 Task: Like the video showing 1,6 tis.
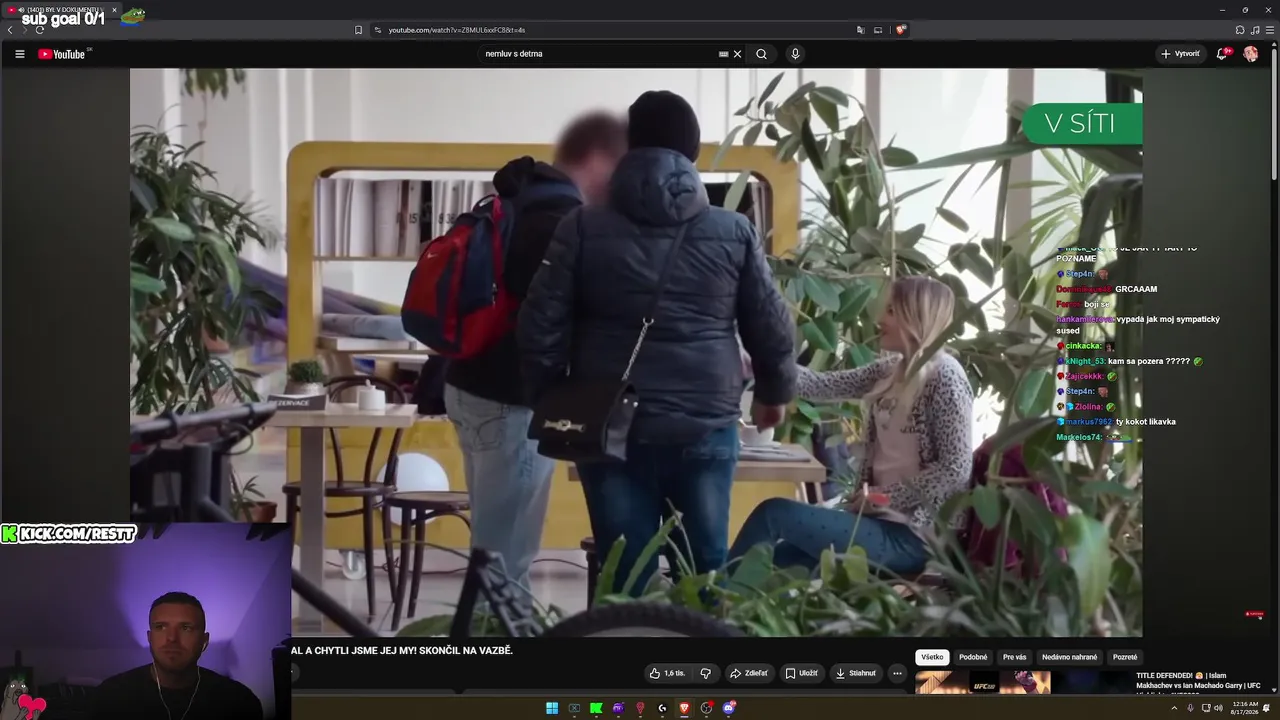coord(667,673)
